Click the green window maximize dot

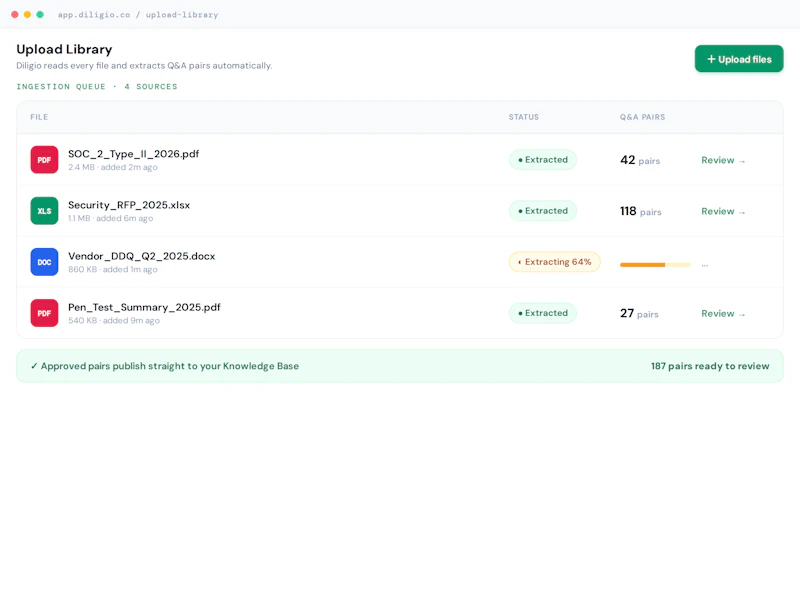[40, 14]
